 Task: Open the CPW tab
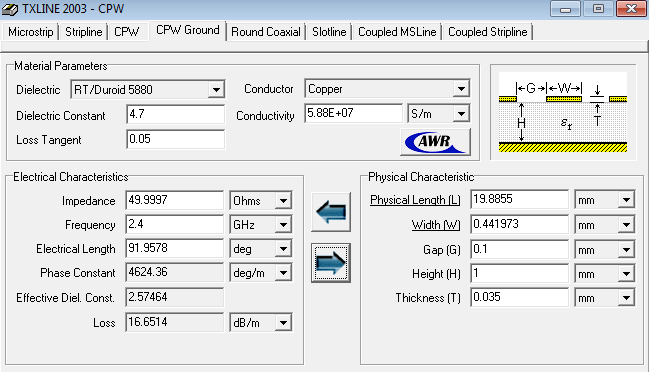click(x=127, y=32)
